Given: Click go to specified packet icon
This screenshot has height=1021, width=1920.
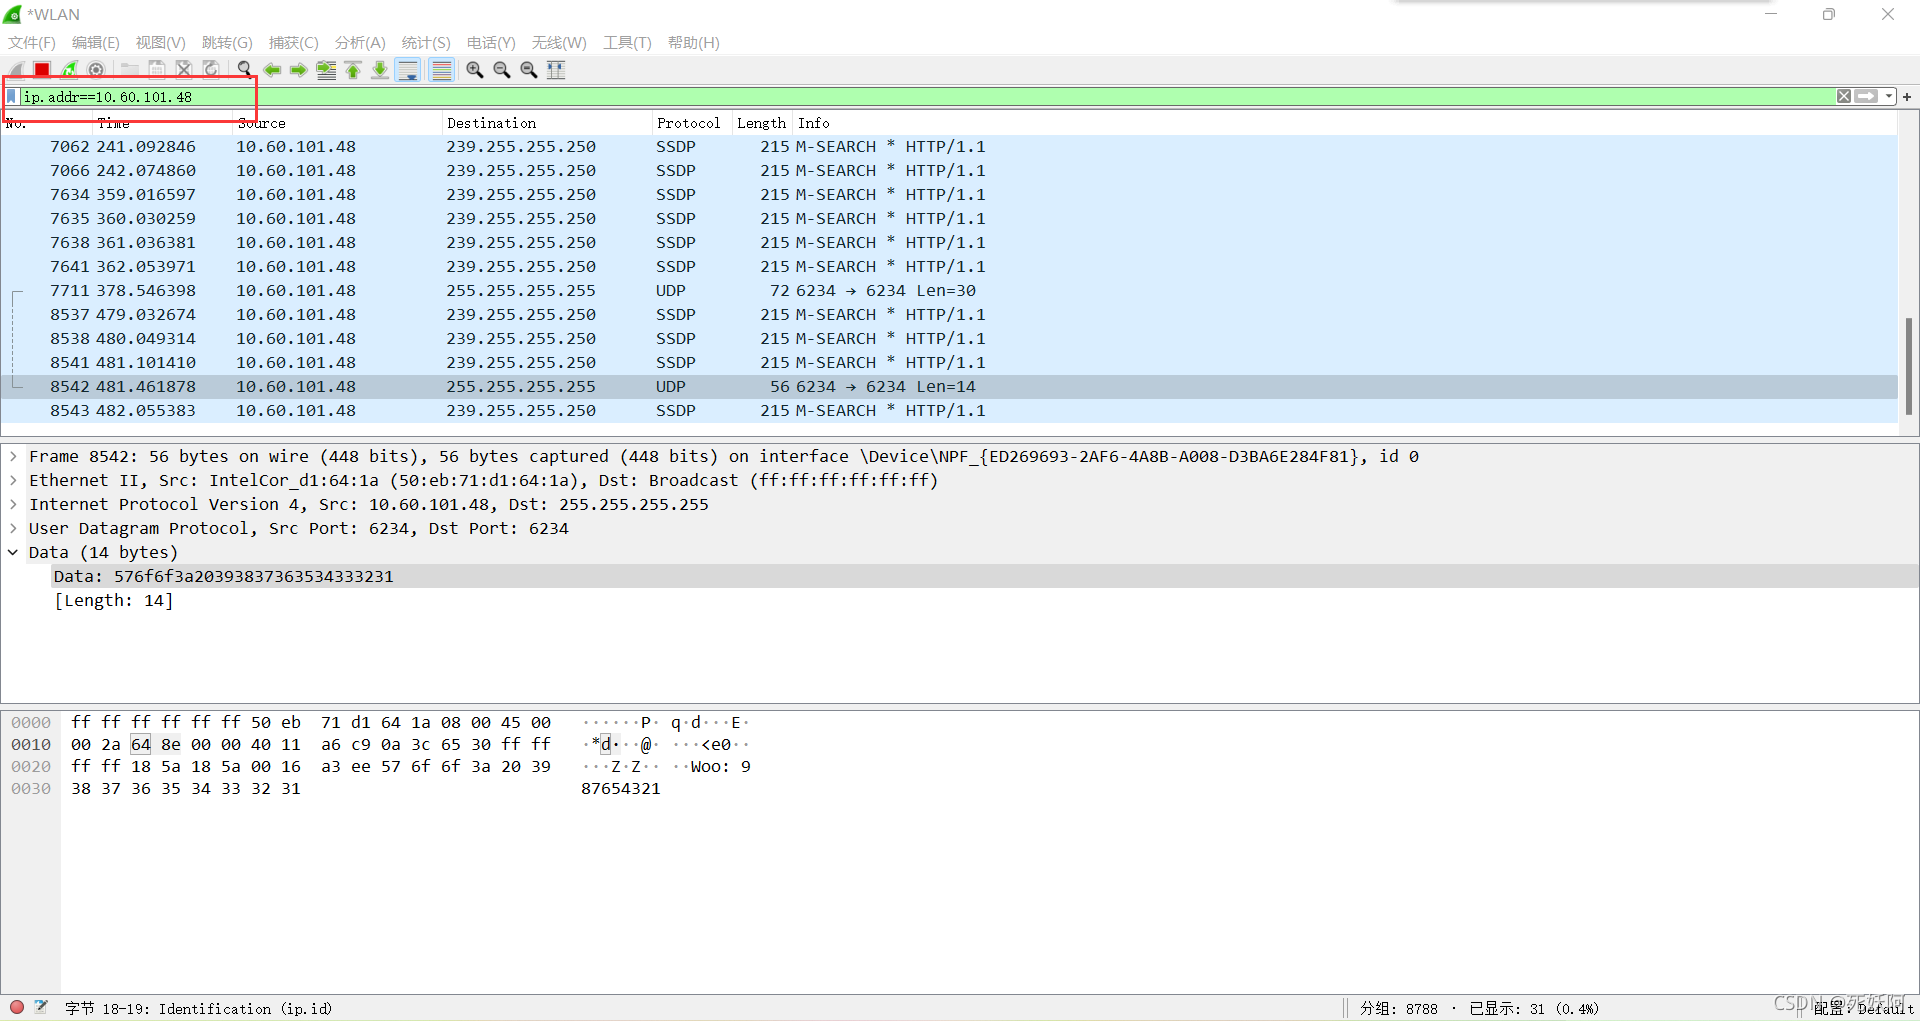Looking at the screenshot, I should point(326,69).
